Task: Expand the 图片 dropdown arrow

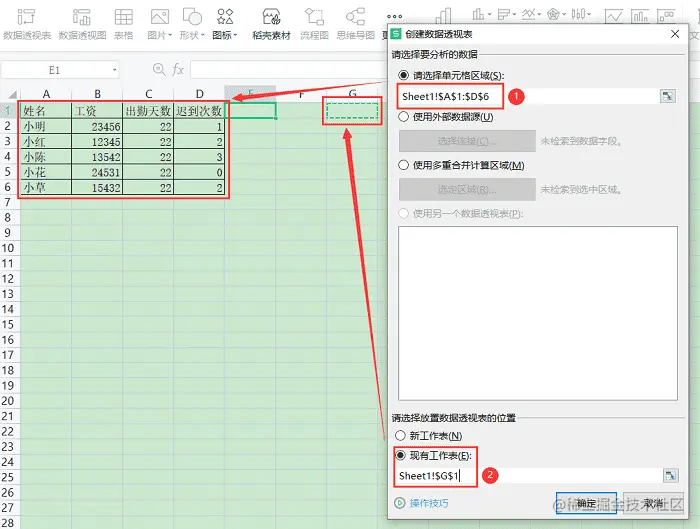Action: click(x=170, y=35)
